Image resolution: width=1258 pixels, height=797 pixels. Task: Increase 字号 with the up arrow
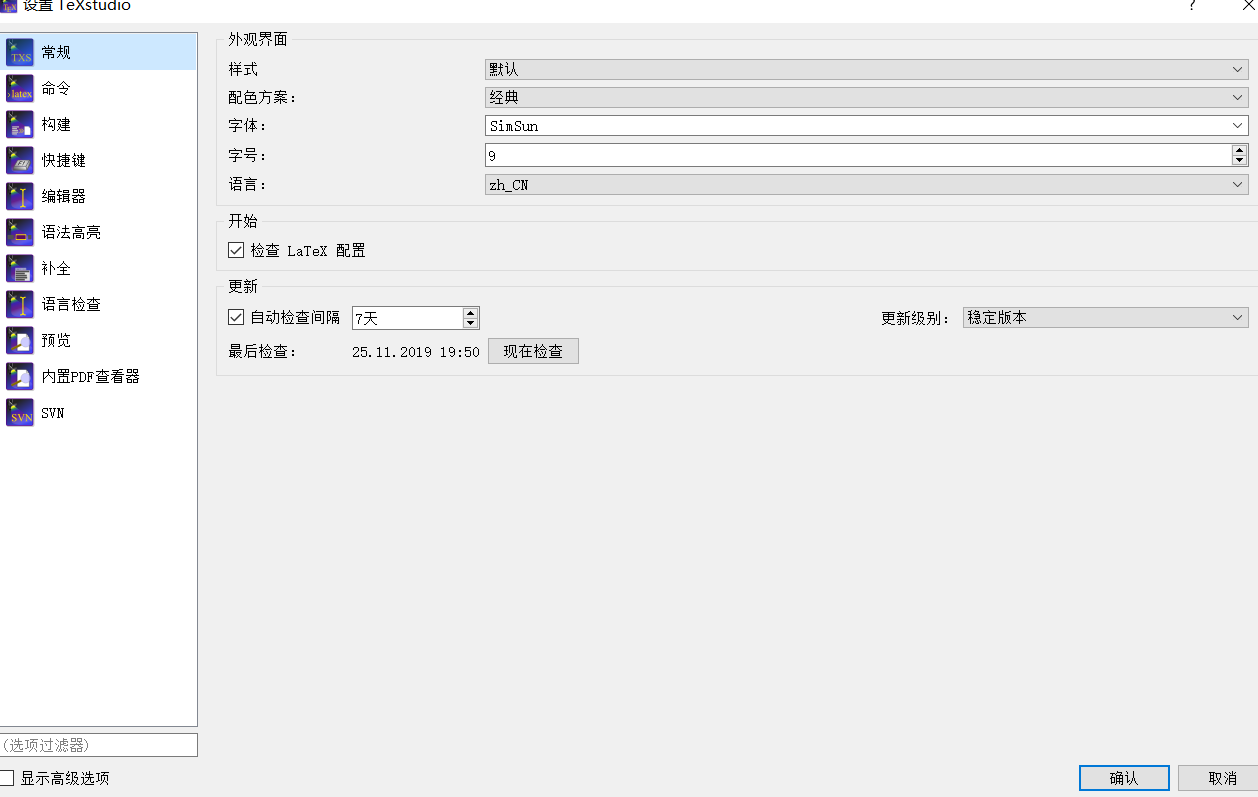(x=1240, y=150)
